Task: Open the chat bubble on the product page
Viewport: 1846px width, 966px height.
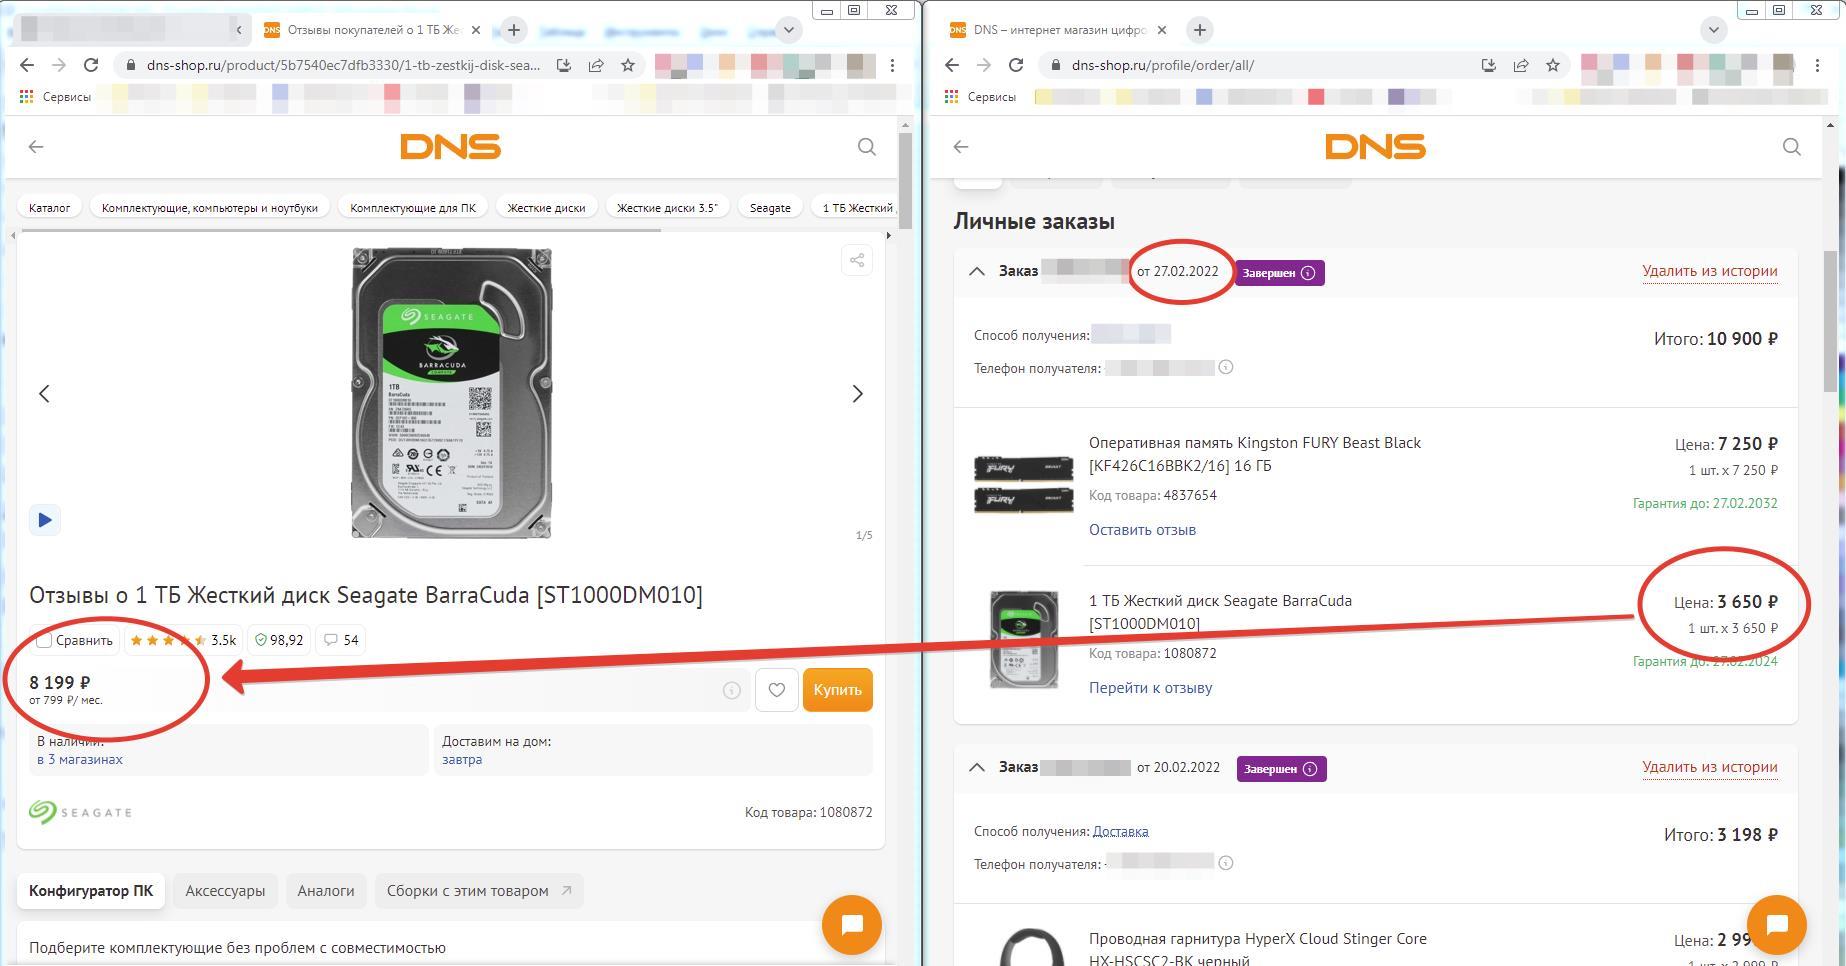Action: [852, 925]
